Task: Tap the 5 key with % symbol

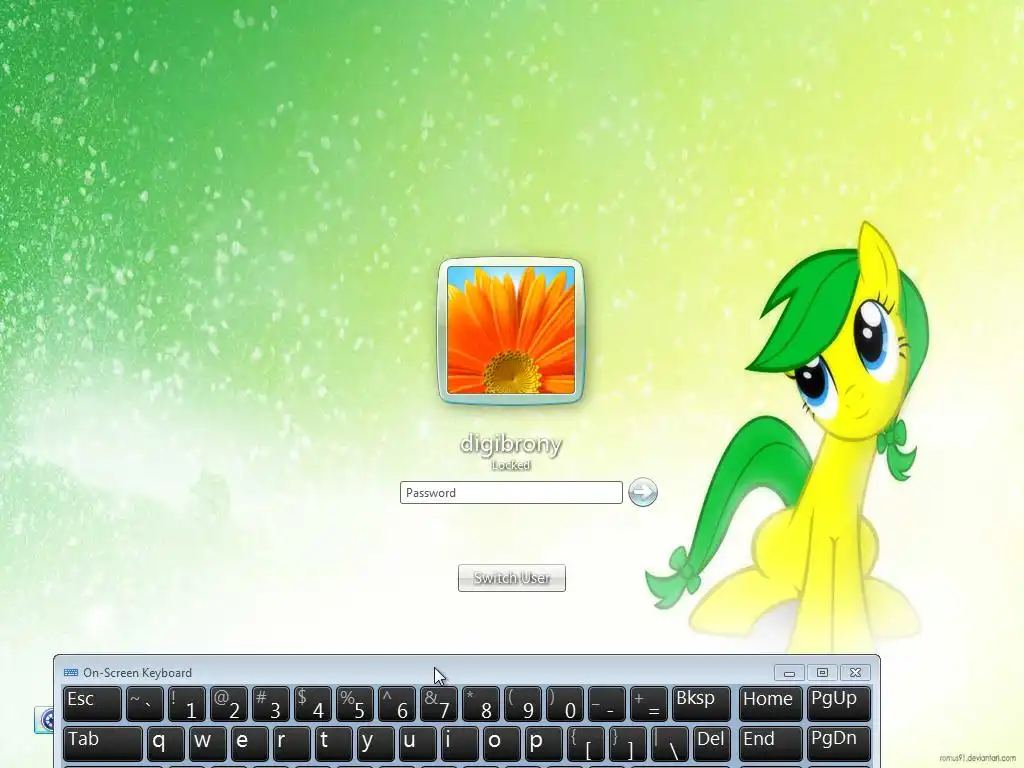Action: coord(355,703)
